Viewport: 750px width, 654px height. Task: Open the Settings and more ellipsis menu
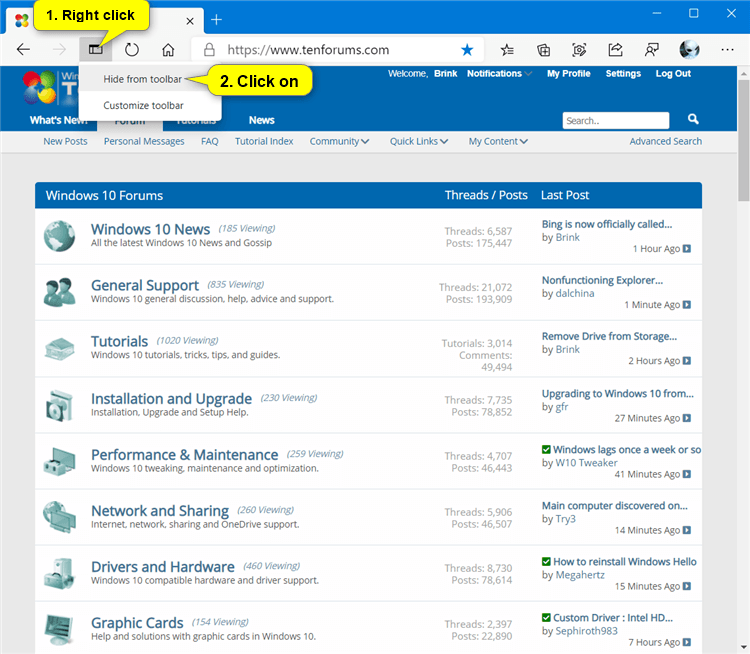[727, 49]
